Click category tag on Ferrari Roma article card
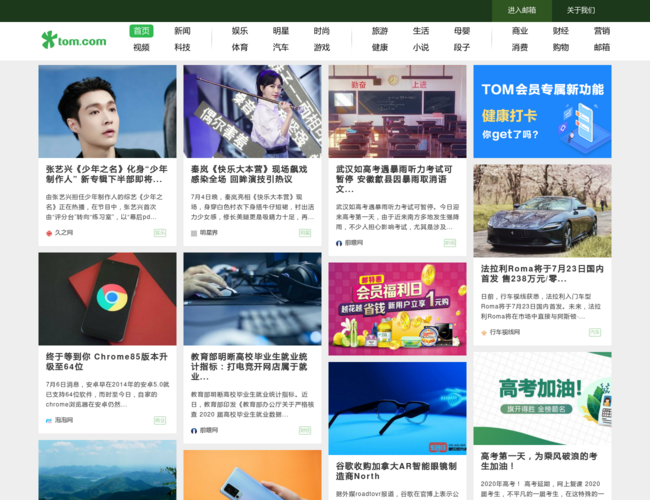The image size is (650, 500). [595, 332]
